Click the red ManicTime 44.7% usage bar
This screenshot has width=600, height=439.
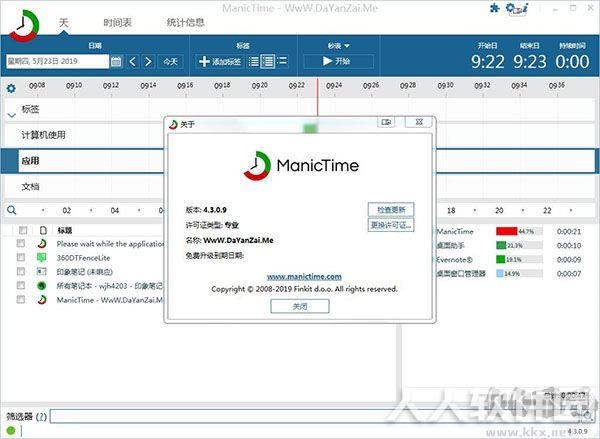click(x=507, y=231)
